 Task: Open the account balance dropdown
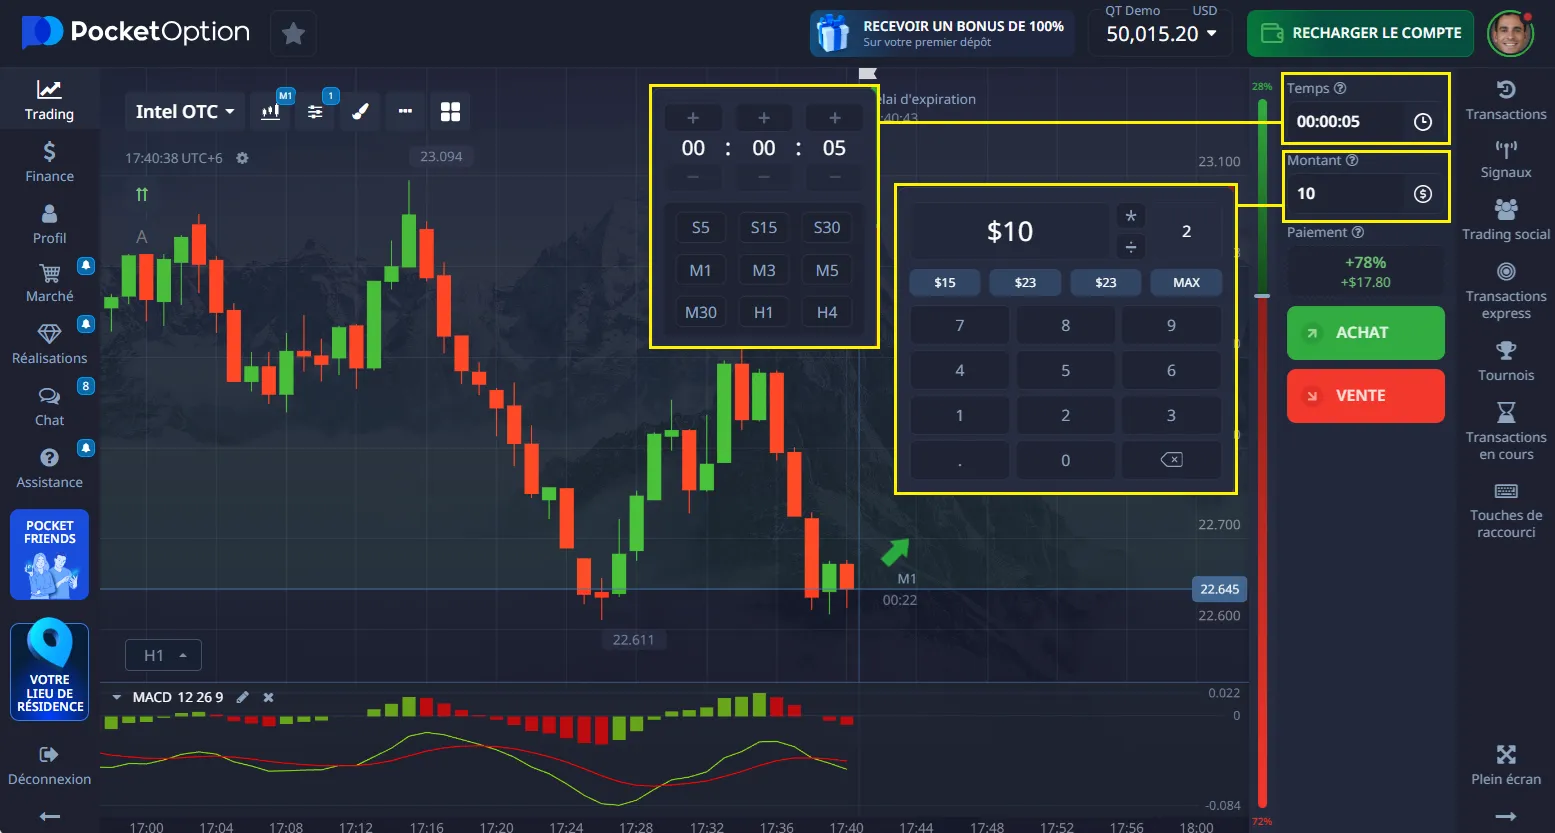click(1162, 34)
